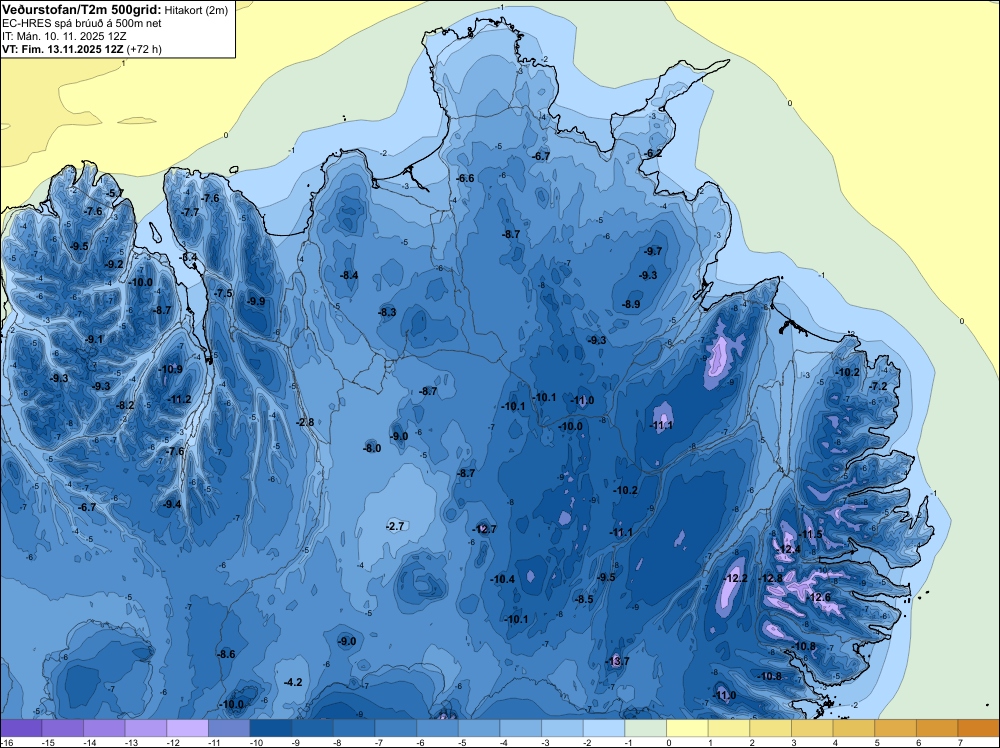
Task: Click the legend swatch between 3 and 4
Action: [x=812, y=728]
